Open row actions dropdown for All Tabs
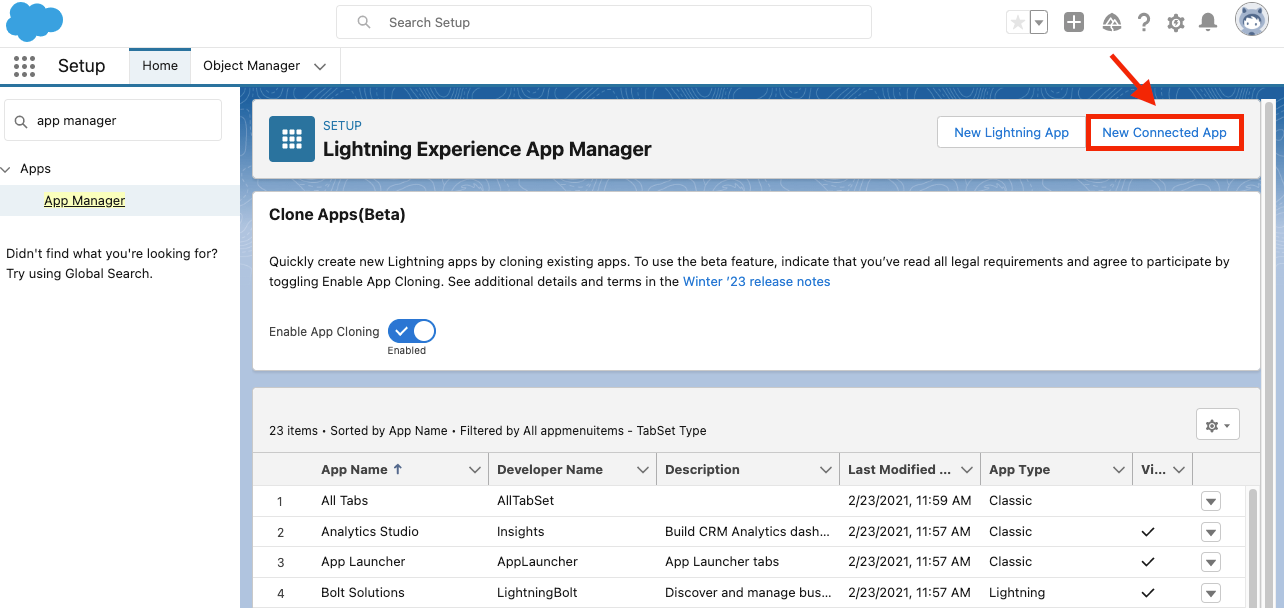Screen dimensions: 1284x608 click(x=1211, y=501)
